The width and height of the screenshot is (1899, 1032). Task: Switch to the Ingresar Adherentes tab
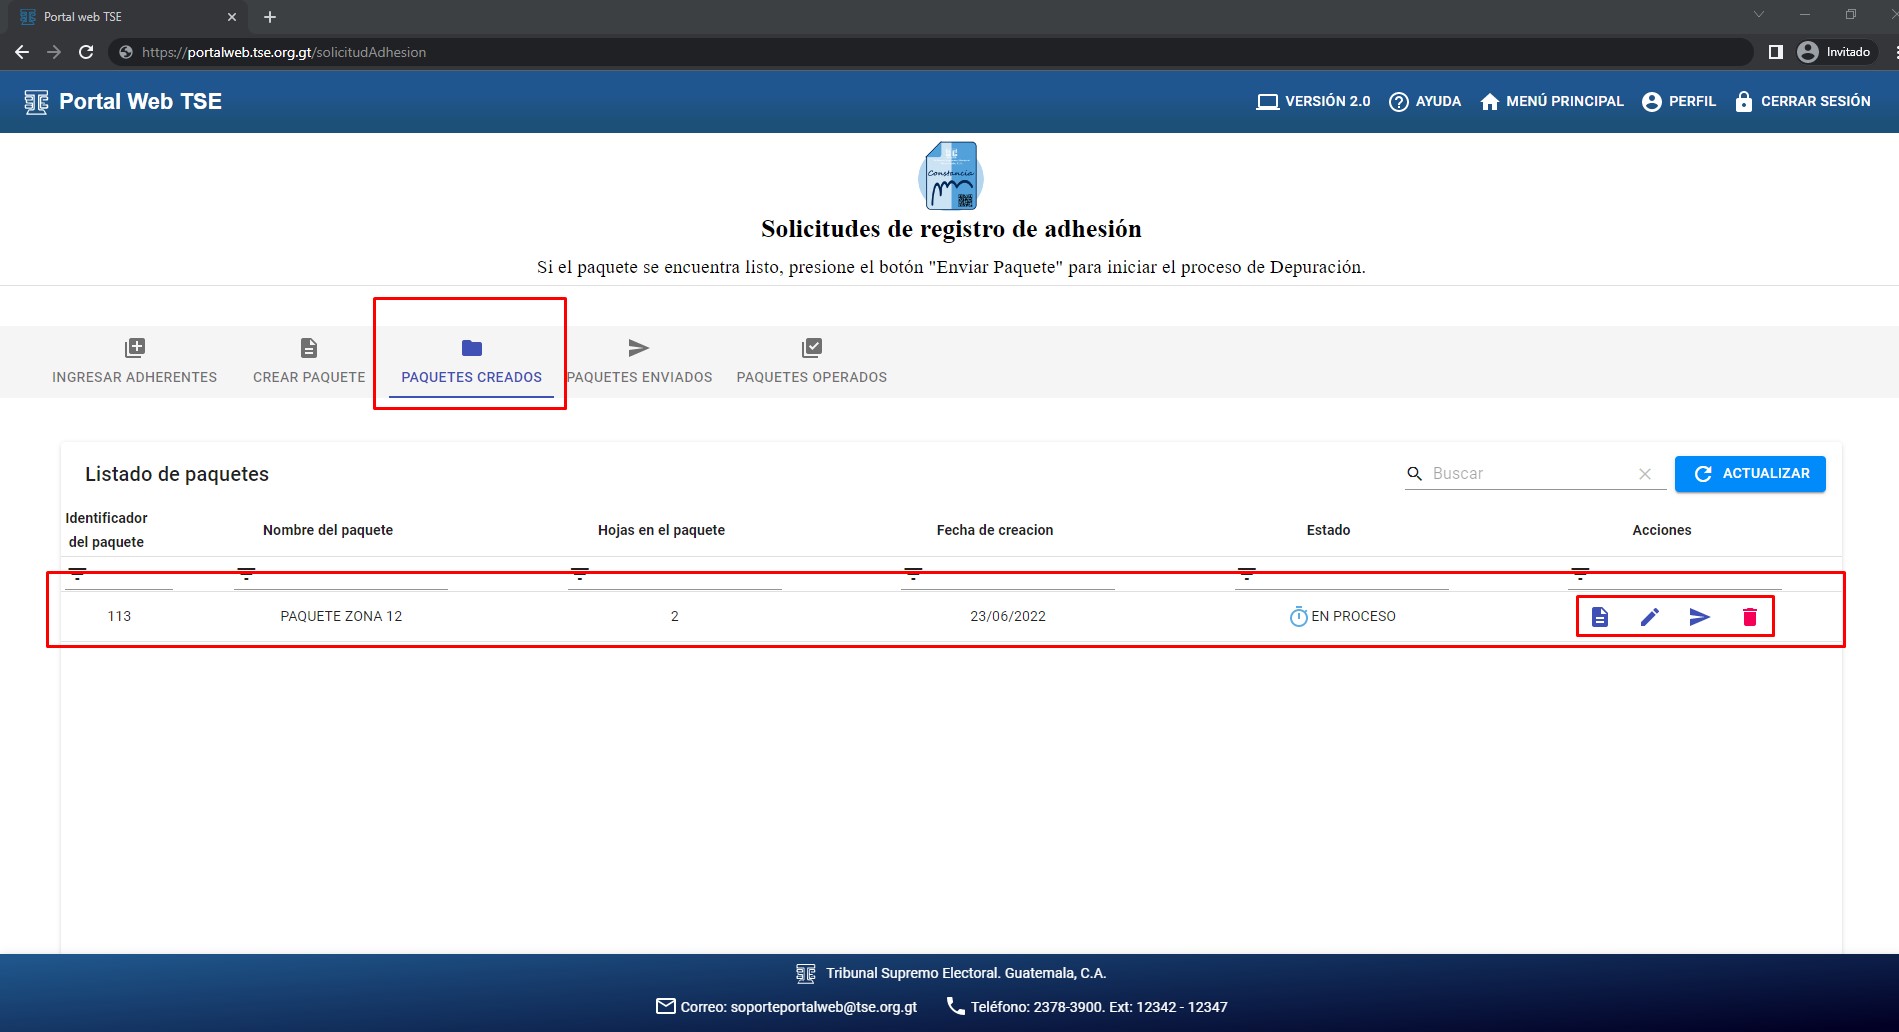tap(134, 362)
